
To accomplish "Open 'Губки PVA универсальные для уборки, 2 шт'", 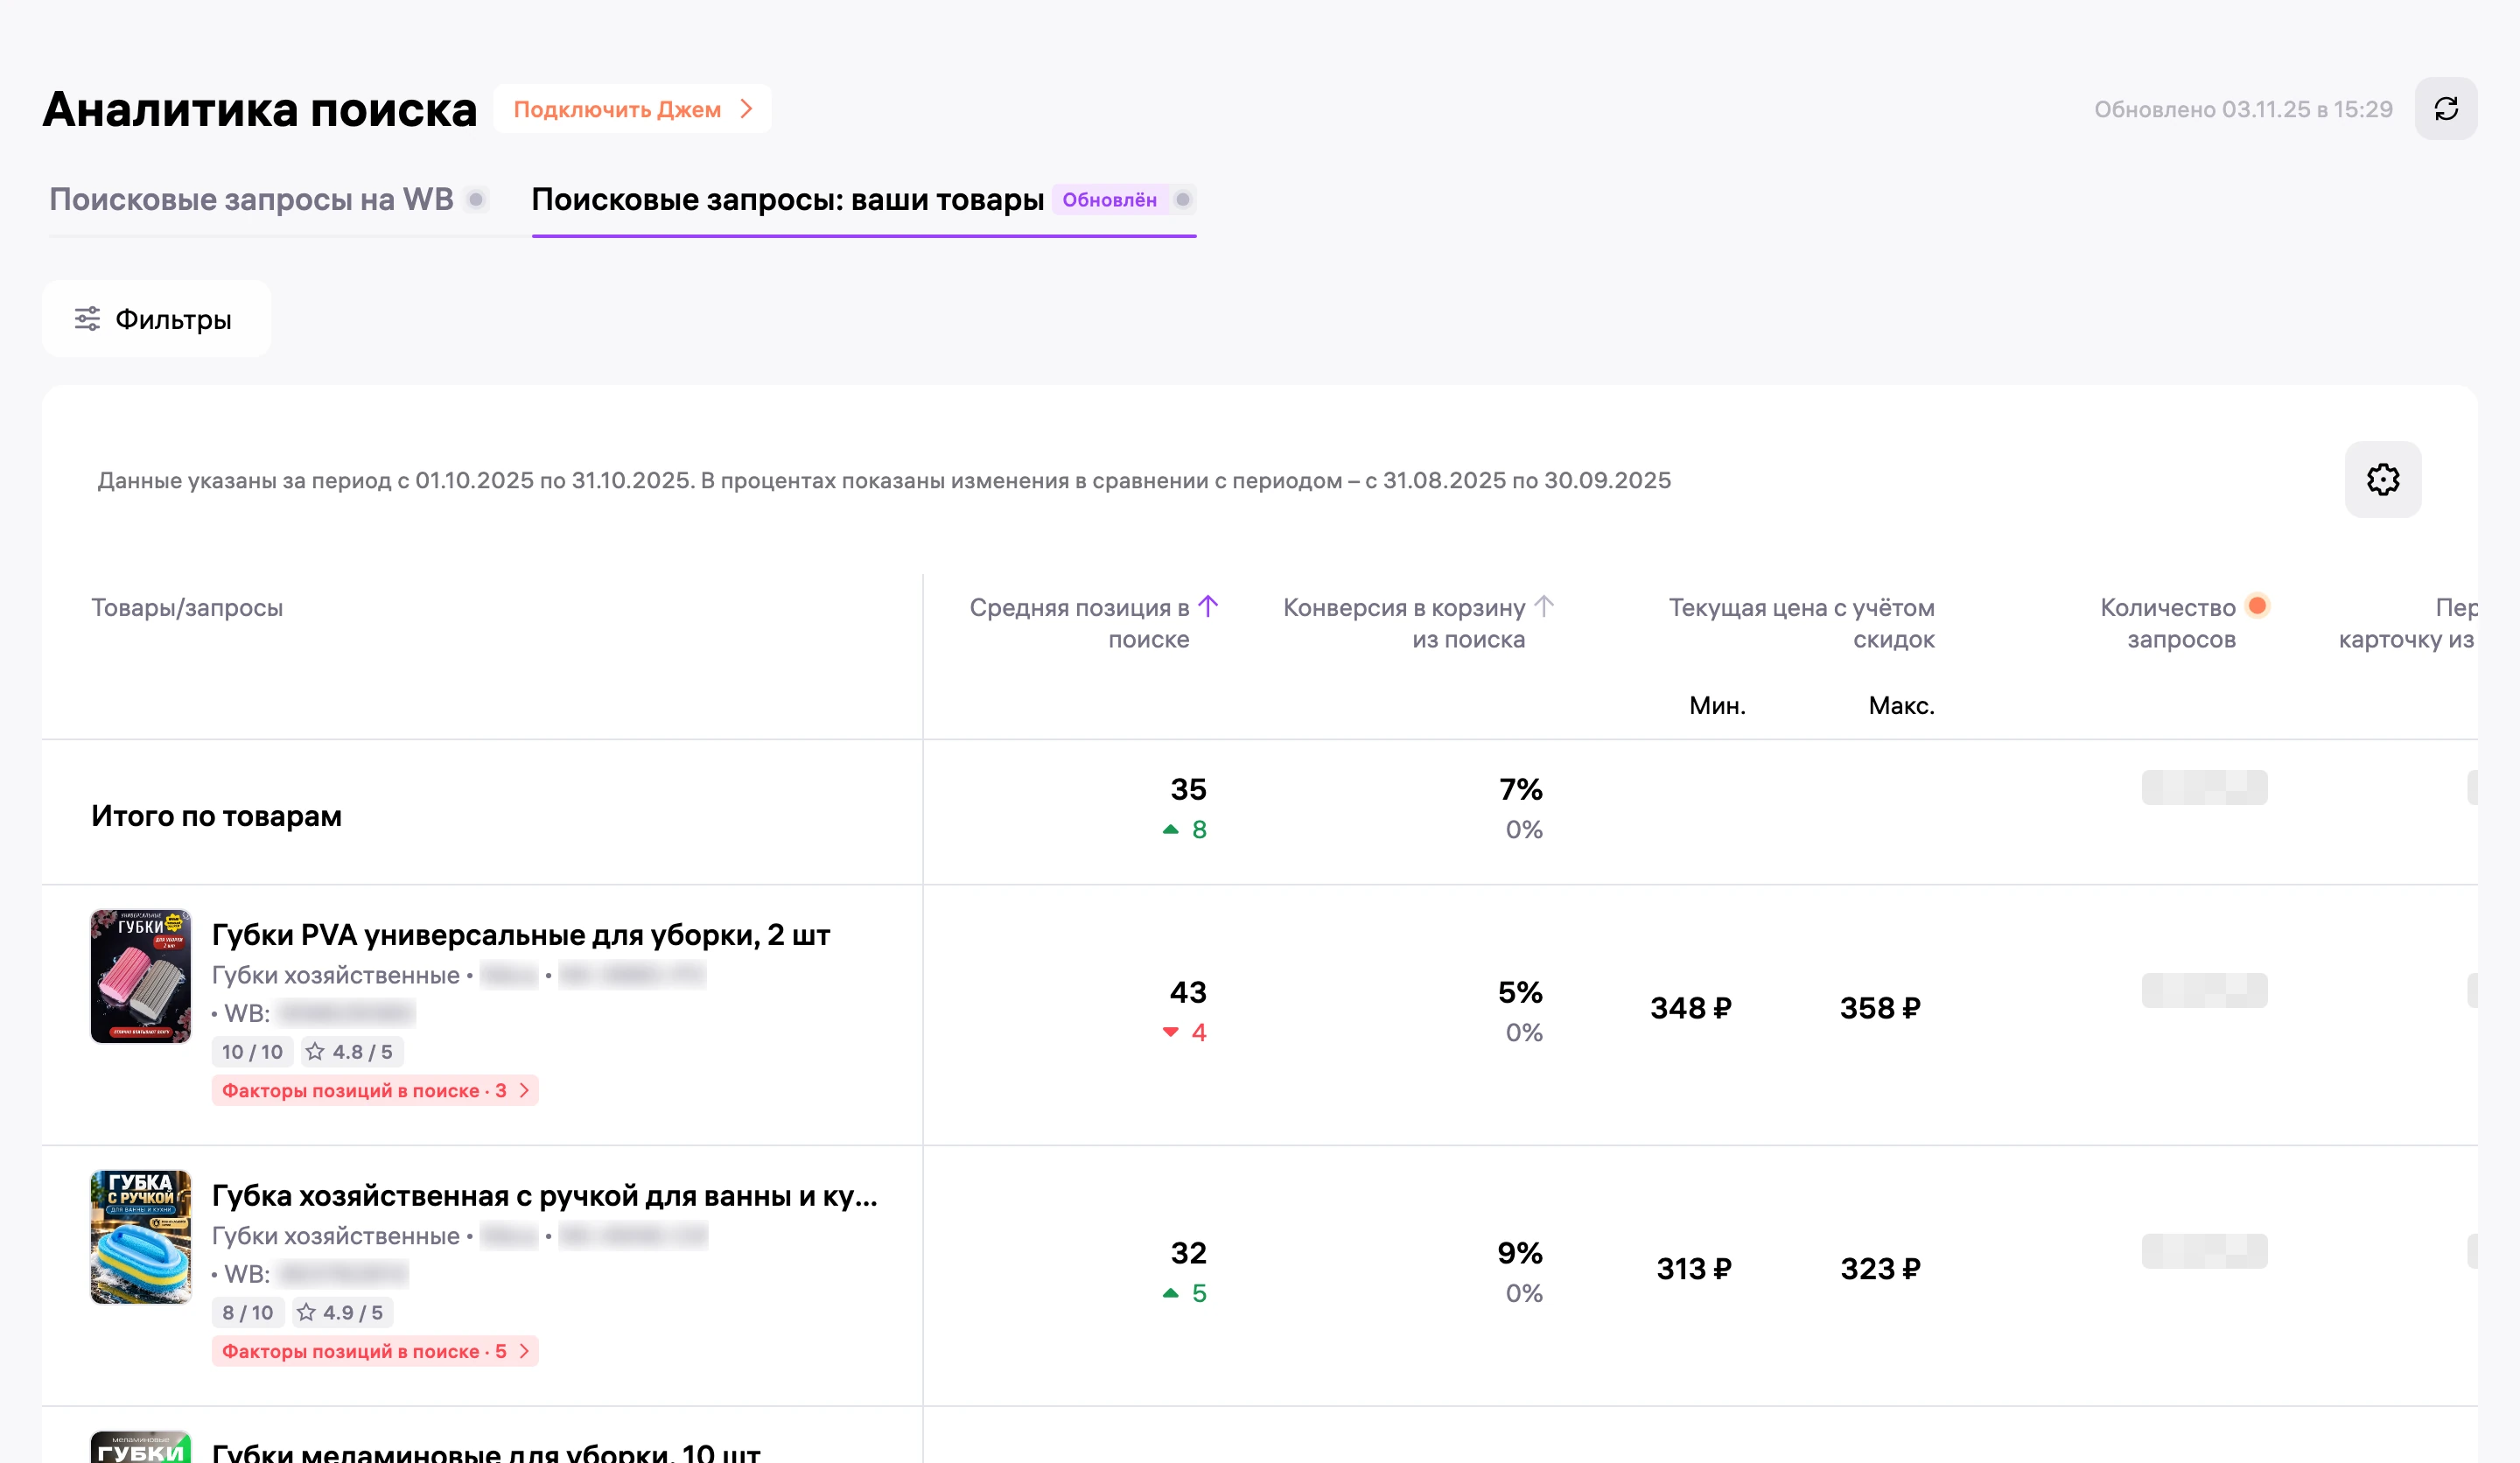I will (521, 935).
